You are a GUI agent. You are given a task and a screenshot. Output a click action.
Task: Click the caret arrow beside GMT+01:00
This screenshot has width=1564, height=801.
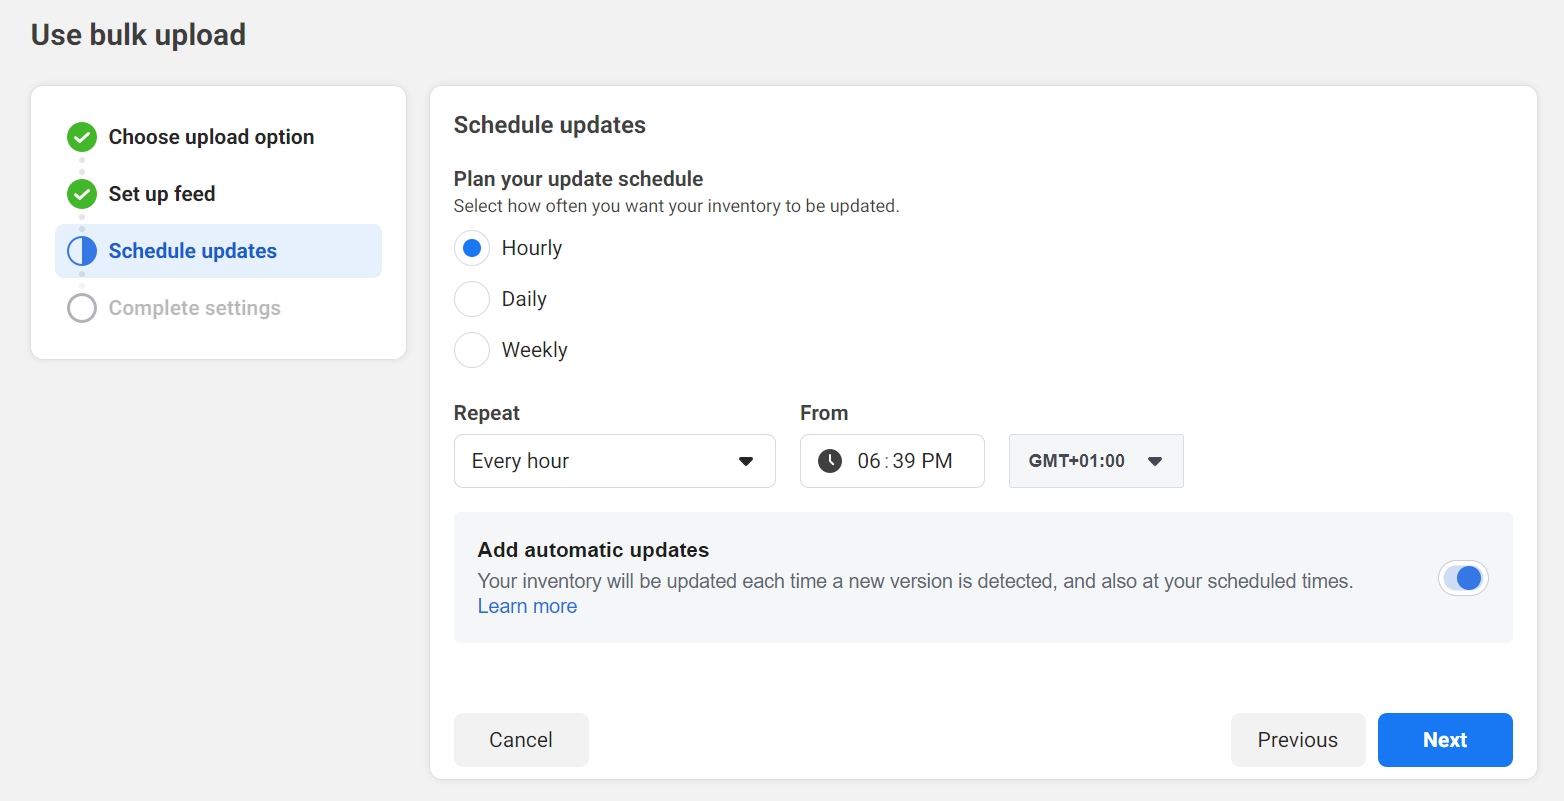coord(1155,461)
